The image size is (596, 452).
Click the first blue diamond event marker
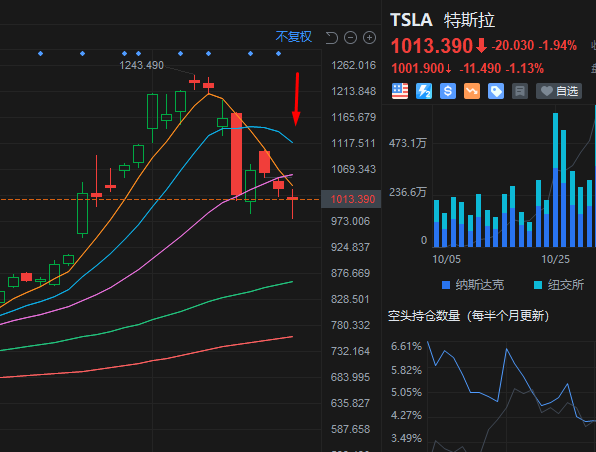click(x=41, y=54)
